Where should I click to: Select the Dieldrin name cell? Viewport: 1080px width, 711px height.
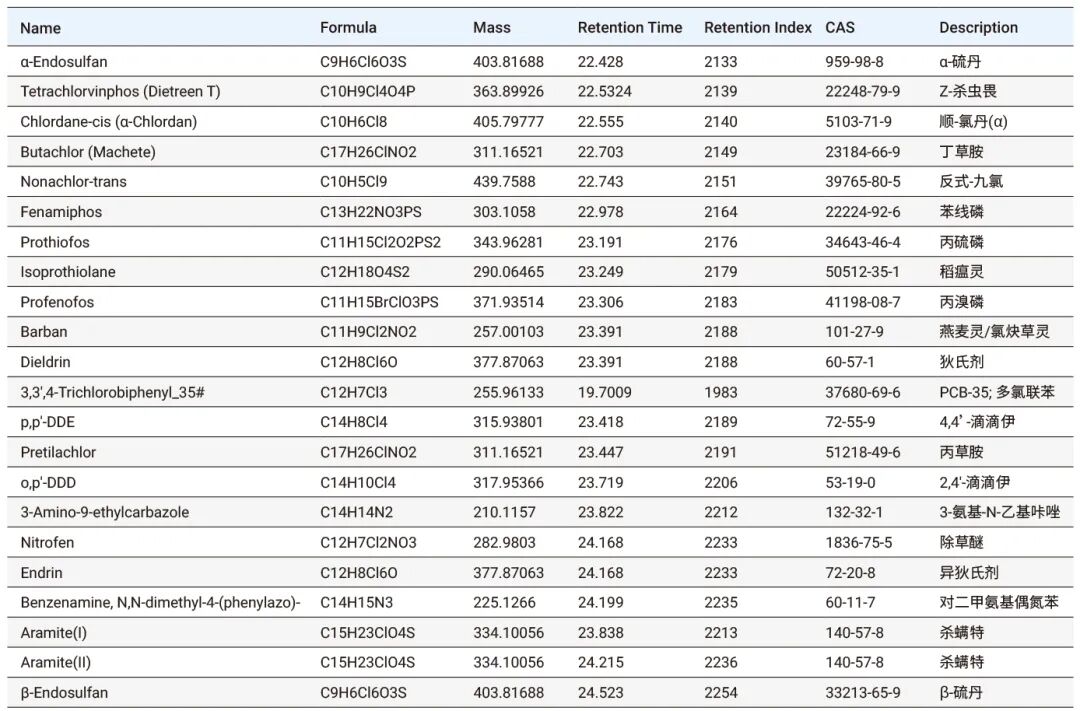[x=45, y=362]
